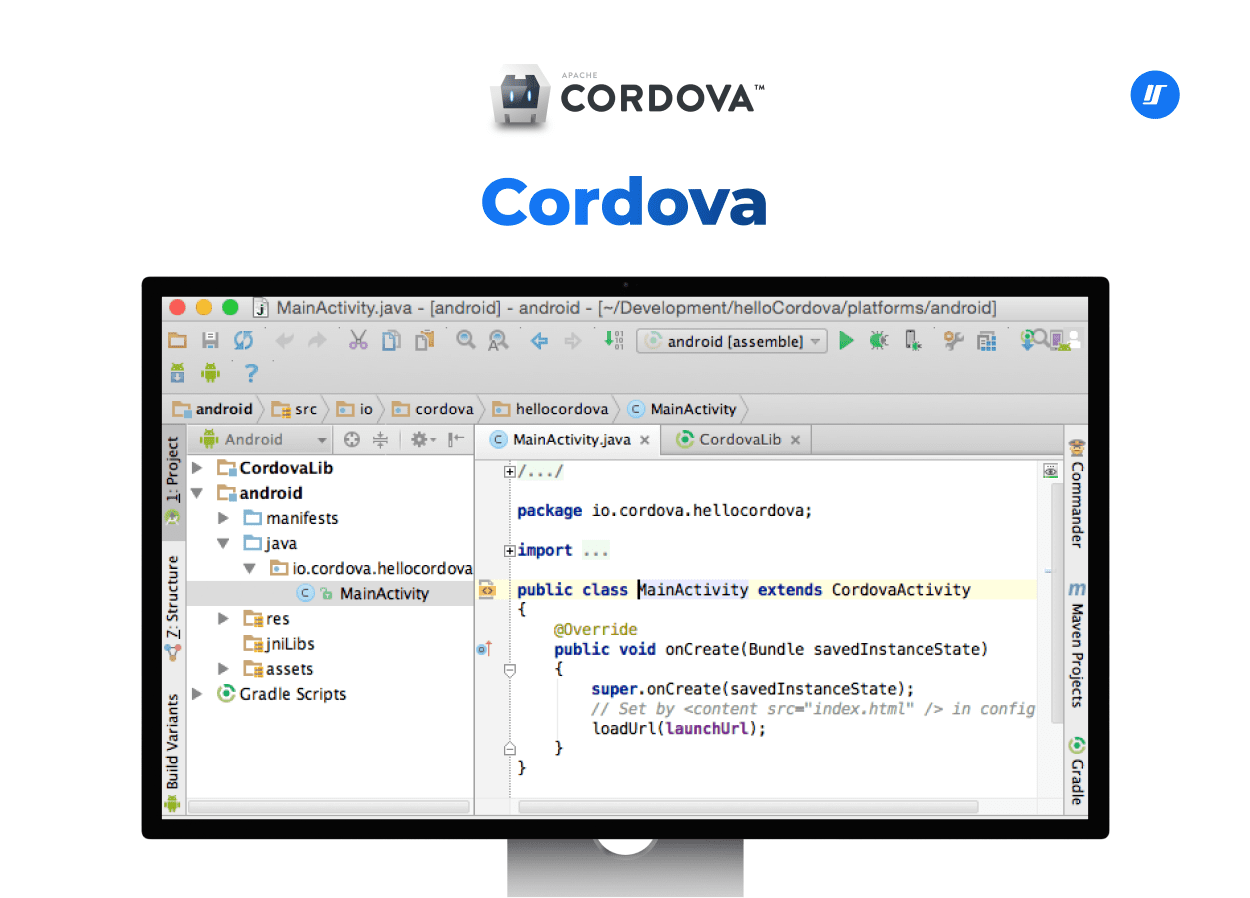1250x898 pixels.
Task: Start a Debug session using the bug icon
Action: point(878,340)
